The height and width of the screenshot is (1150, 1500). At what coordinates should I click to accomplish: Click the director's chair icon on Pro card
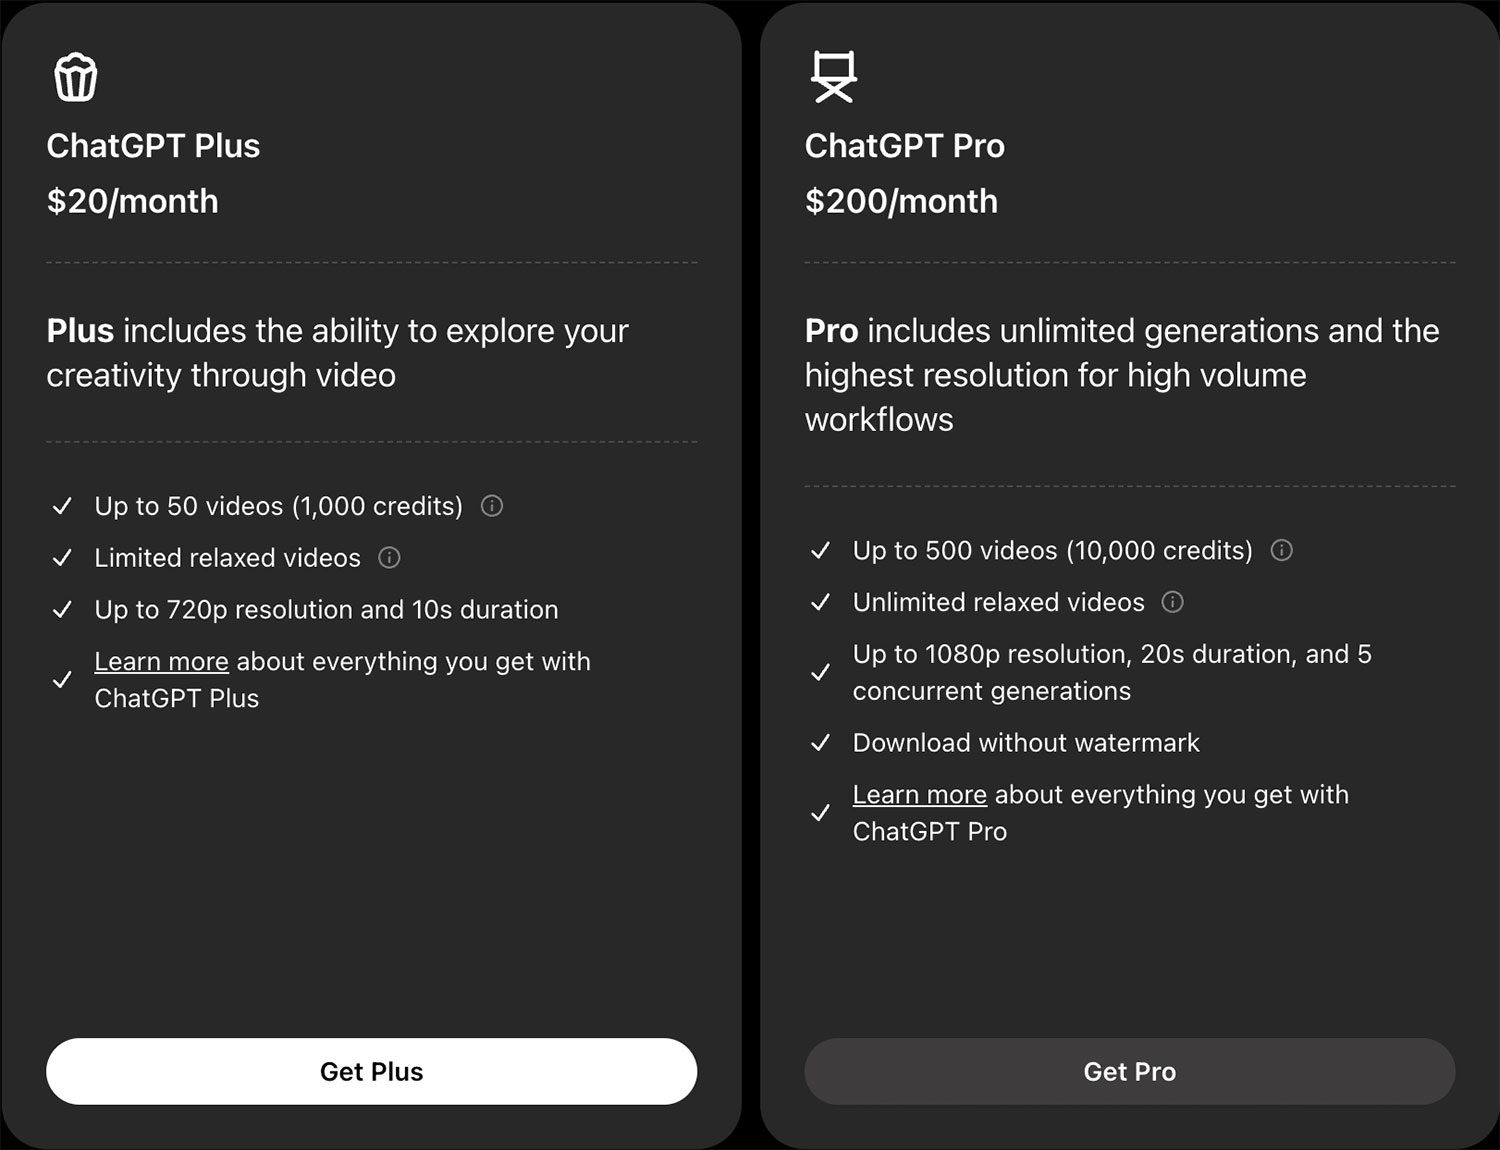pyautogui.click(x=833, y=77)
